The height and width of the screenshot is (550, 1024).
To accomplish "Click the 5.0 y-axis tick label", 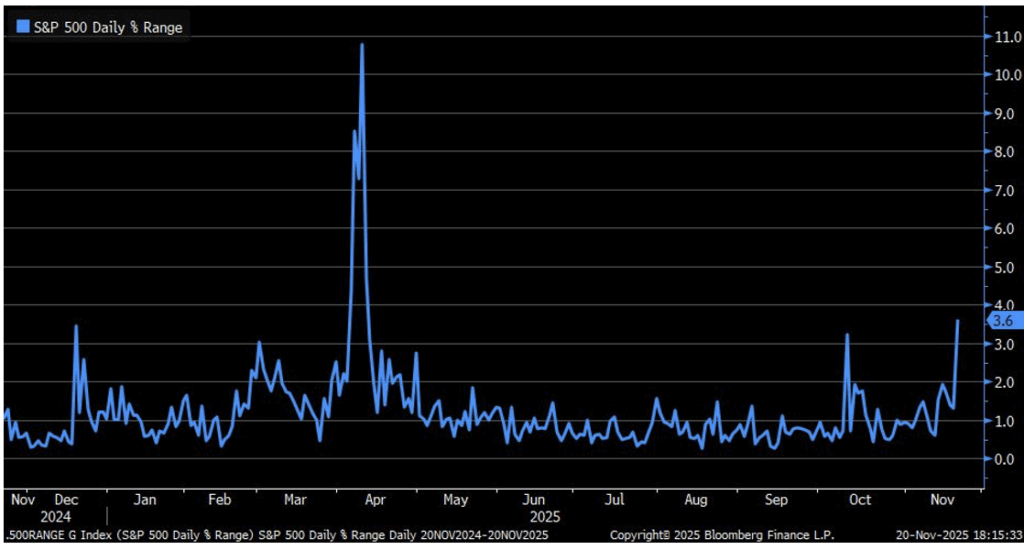I will point(1002,268).
